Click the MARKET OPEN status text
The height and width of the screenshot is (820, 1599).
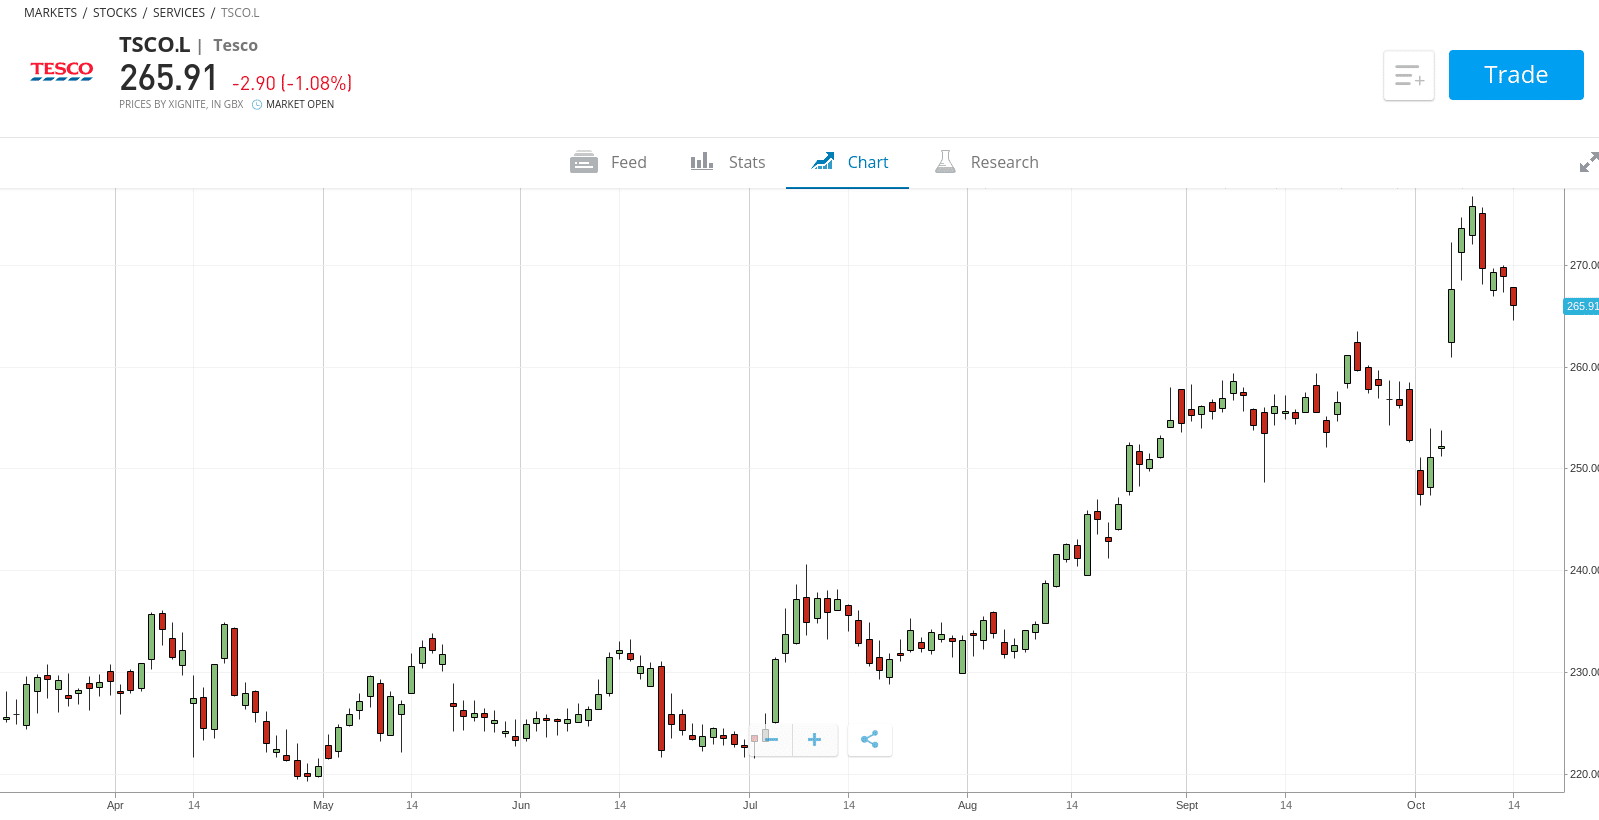[x=300, y=105]
